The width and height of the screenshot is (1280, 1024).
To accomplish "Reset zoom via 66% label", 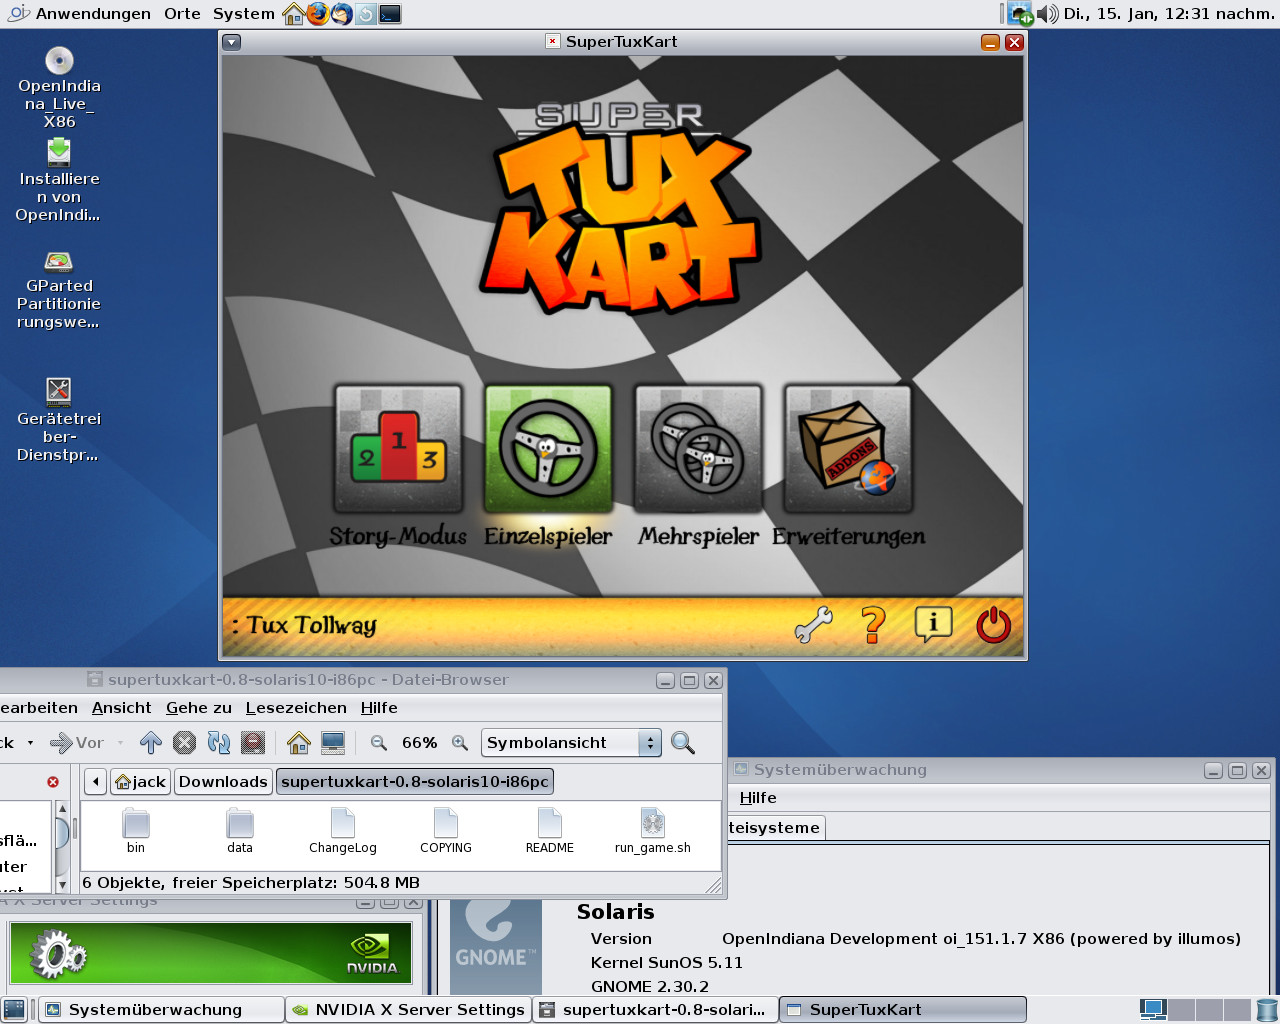I will pos(420,743).
